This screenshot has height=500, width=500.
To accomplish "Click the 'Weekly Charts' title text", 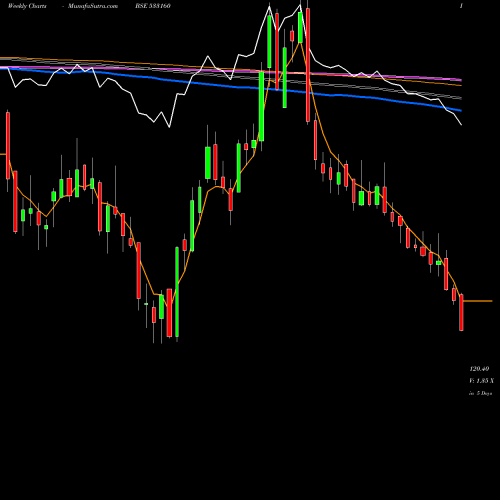I will [27, 6].
